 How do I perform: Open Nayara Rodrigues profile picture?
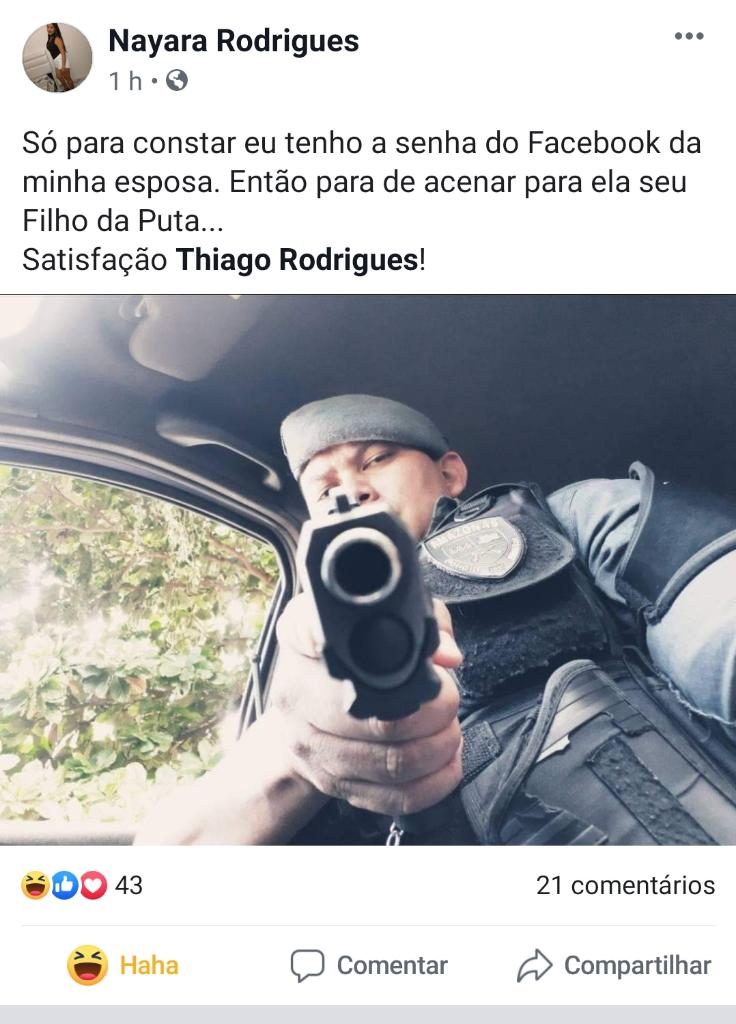[x=57, y=57]
